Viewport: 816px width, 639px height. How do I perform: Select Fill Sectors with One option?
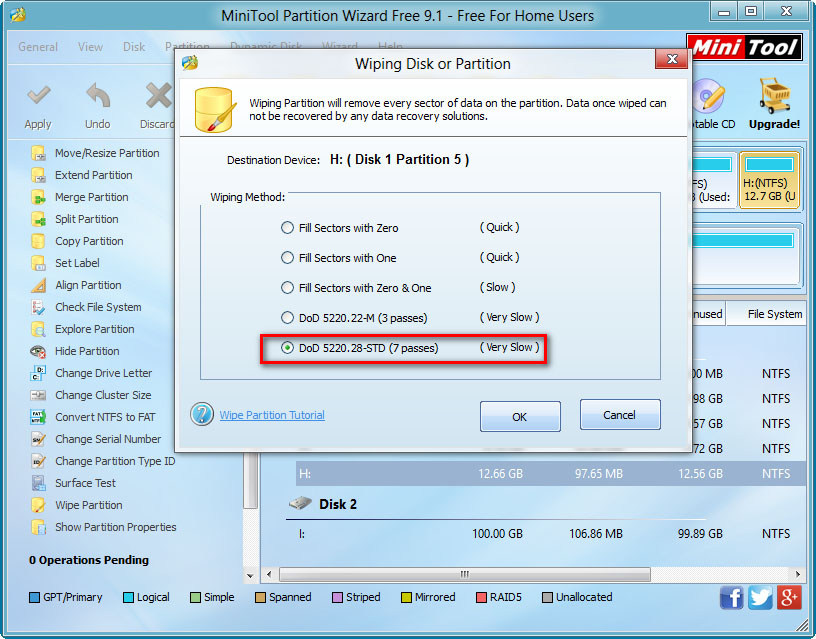[x=288, y=258]
